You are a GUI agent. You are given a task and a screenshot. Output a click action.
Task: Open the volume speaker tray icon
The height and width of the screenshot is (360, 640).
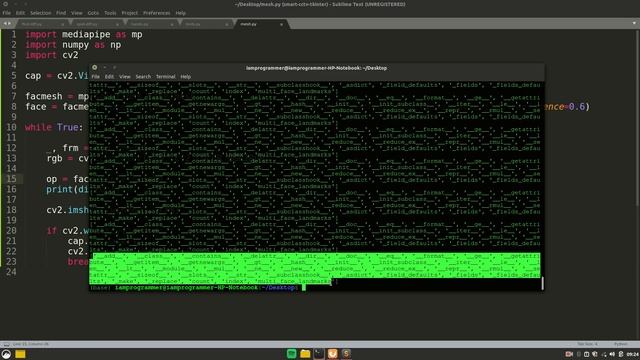[612, 354]
